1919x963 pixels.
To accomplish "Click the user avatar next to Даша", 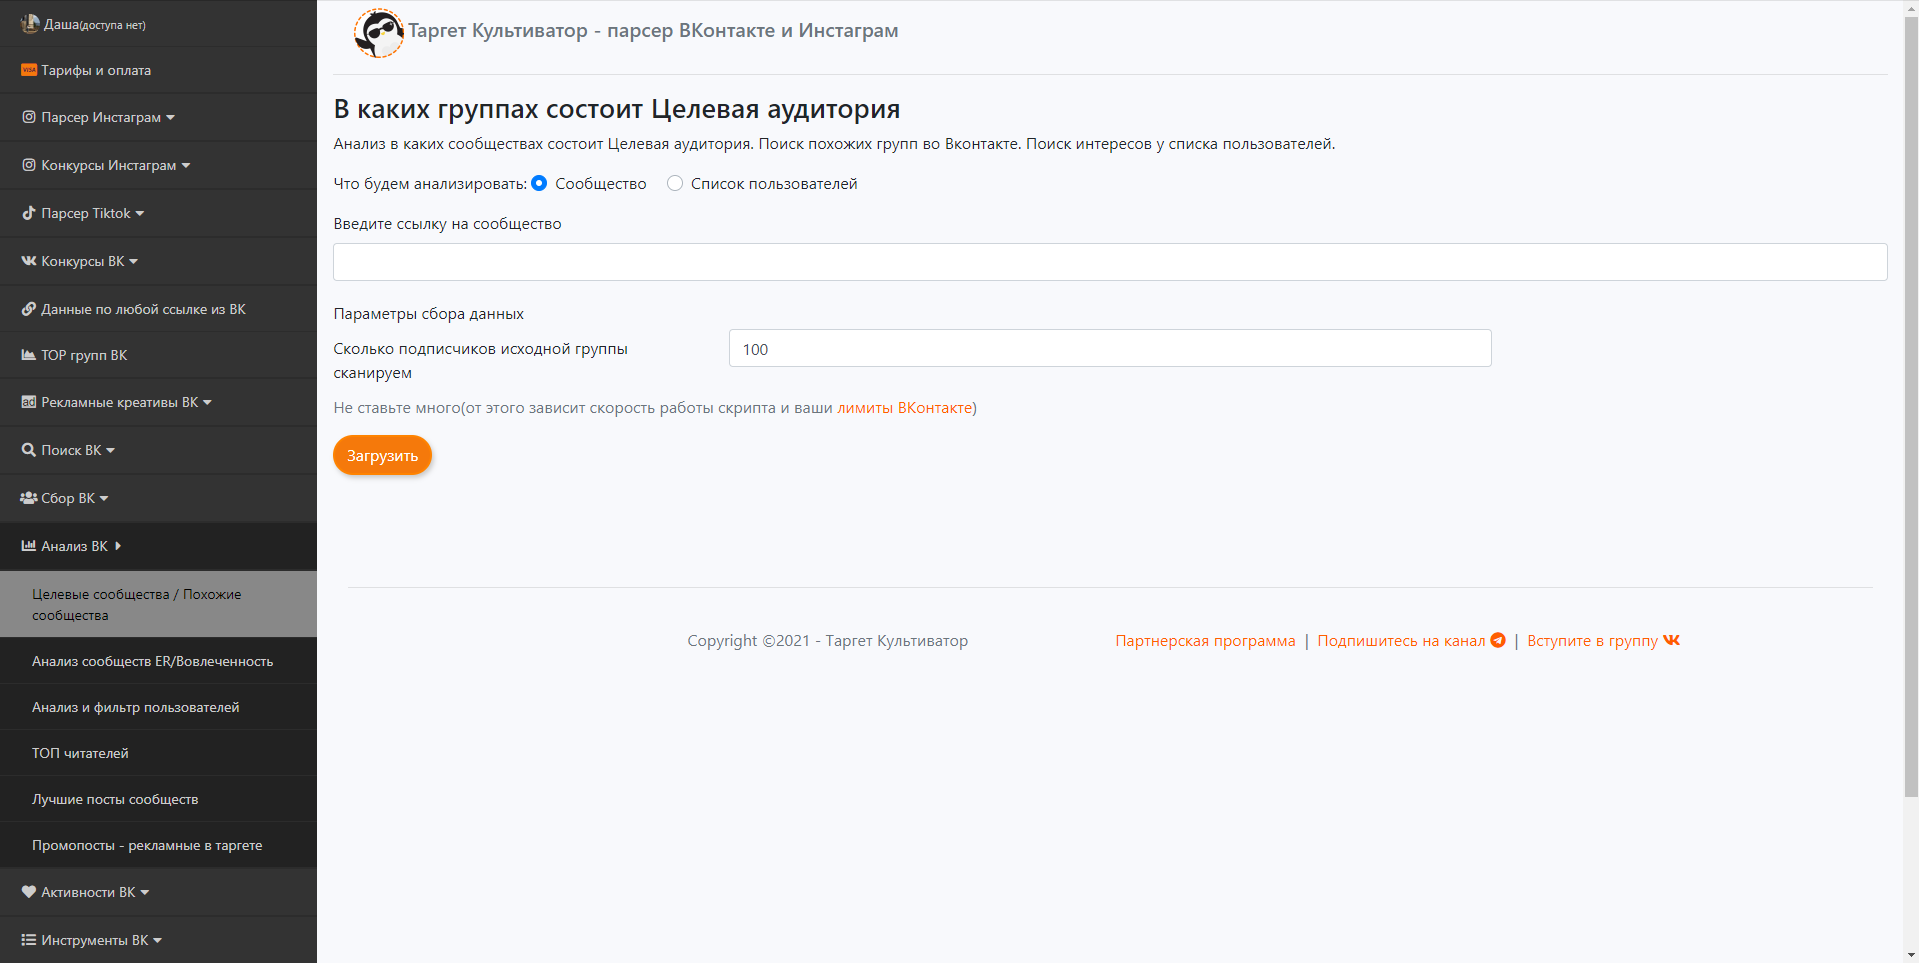I will pos(30,23).
